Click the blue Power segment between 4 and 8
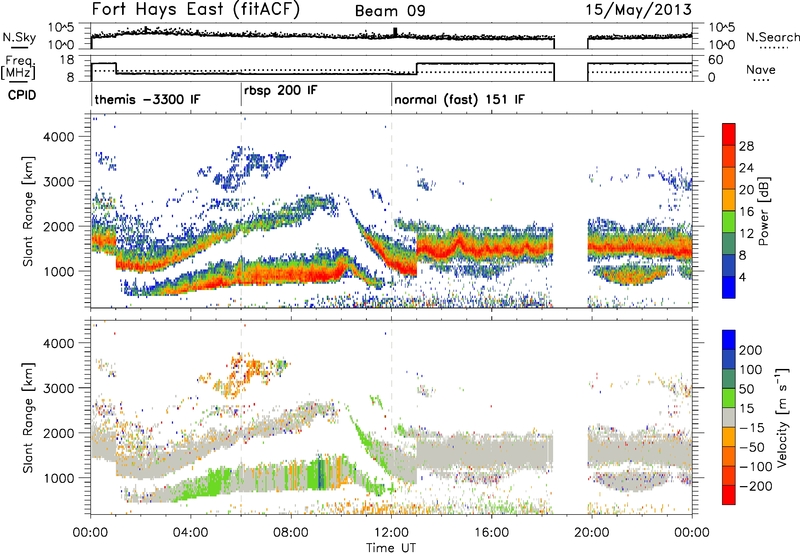This screenshot has width=800, height=554. (729, 265)
